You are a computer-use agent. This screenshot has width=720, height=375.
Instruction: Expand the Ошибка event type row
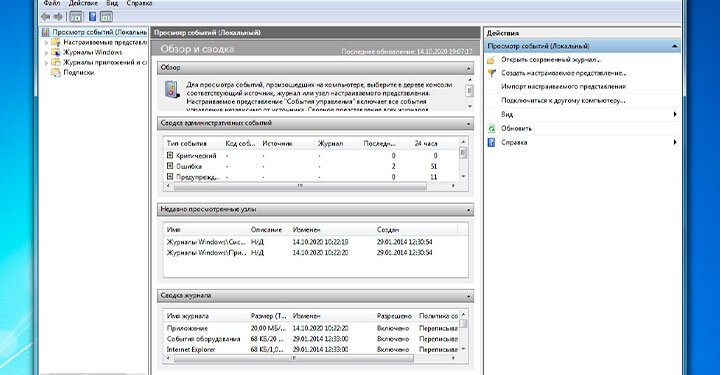tap(170, 166)
